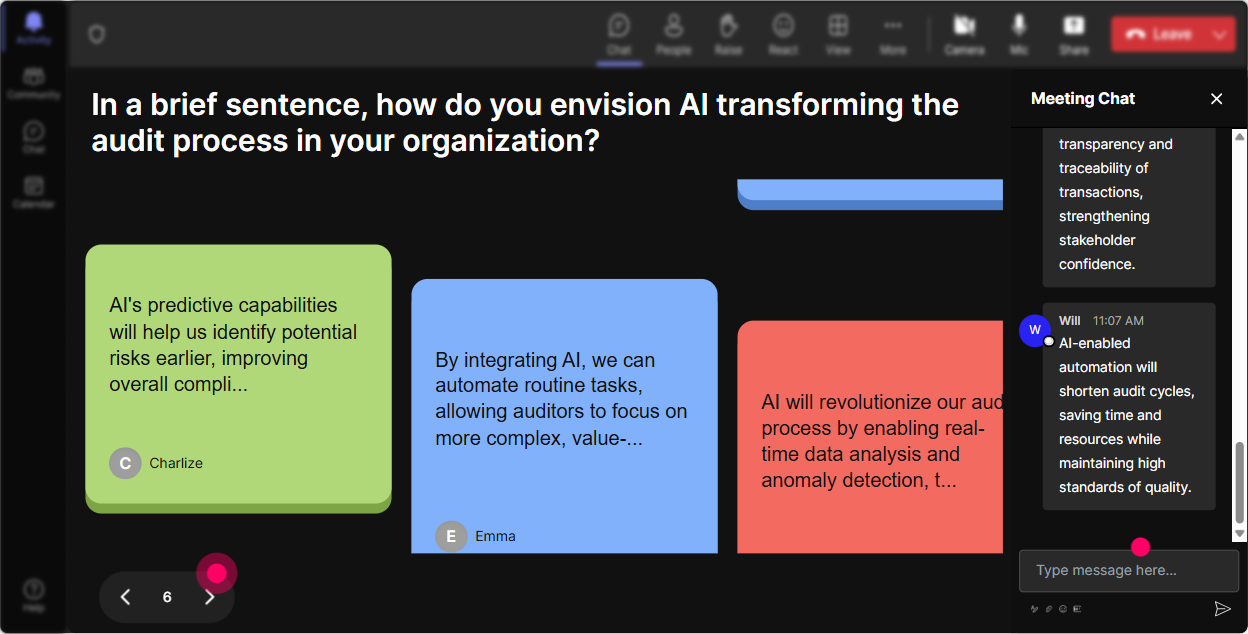Attach a file to chat message
This screenshot has width=1248, height=634.
[x=1049, y=608]
